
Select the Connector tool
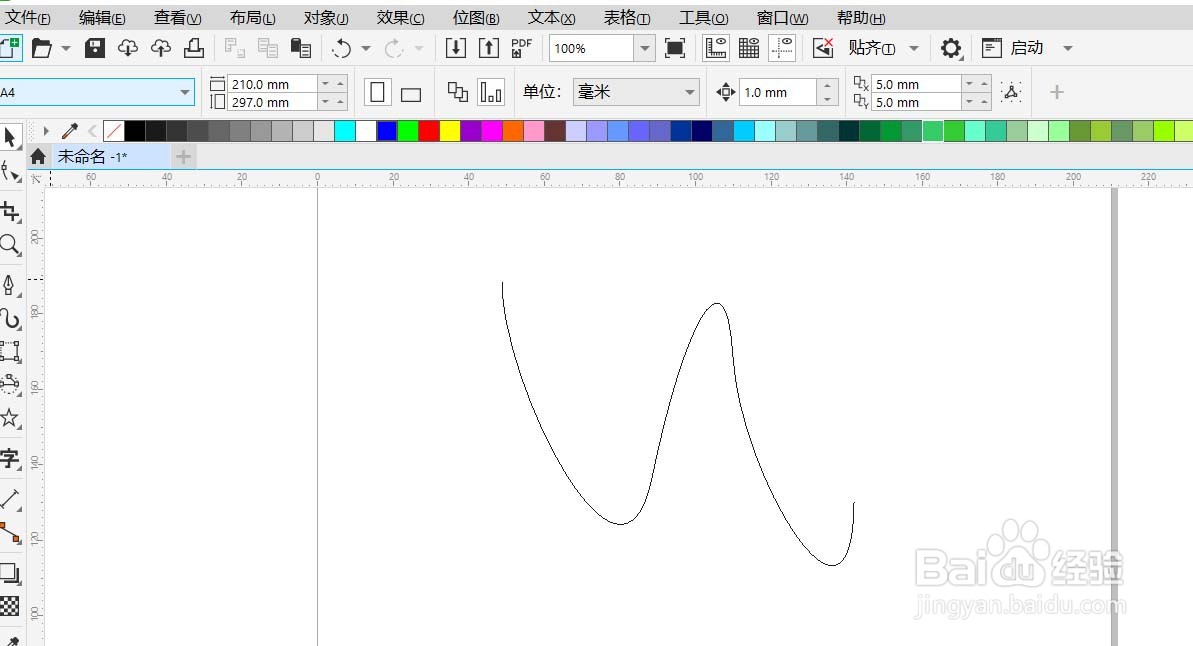coord(10,533)
